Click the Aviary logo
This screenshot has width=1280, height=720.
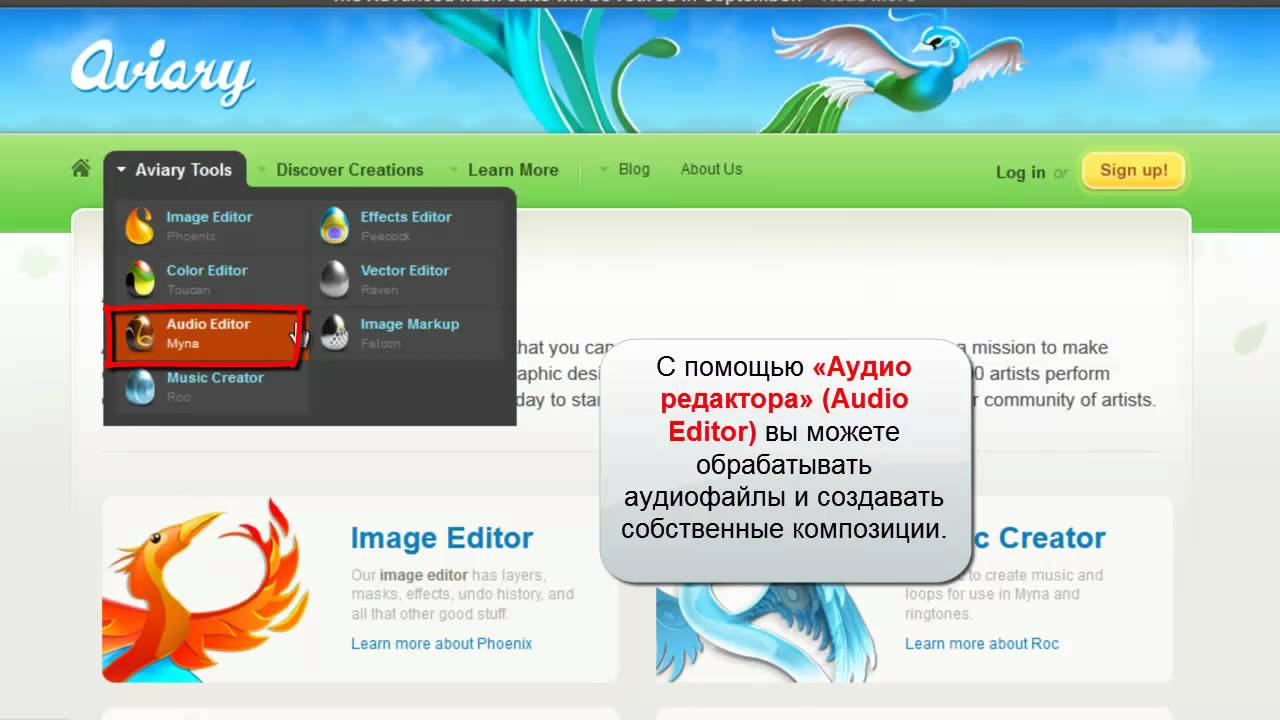(163, 74)
